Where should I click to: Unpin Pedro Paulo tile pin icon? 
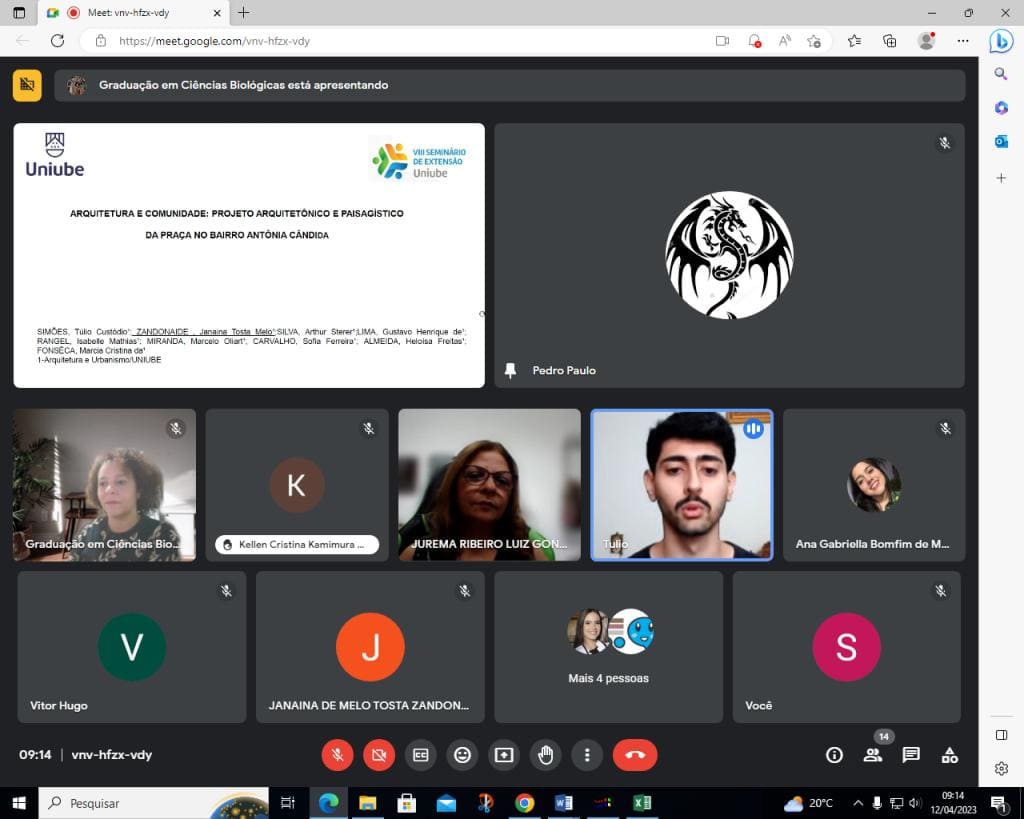(511, 370)
